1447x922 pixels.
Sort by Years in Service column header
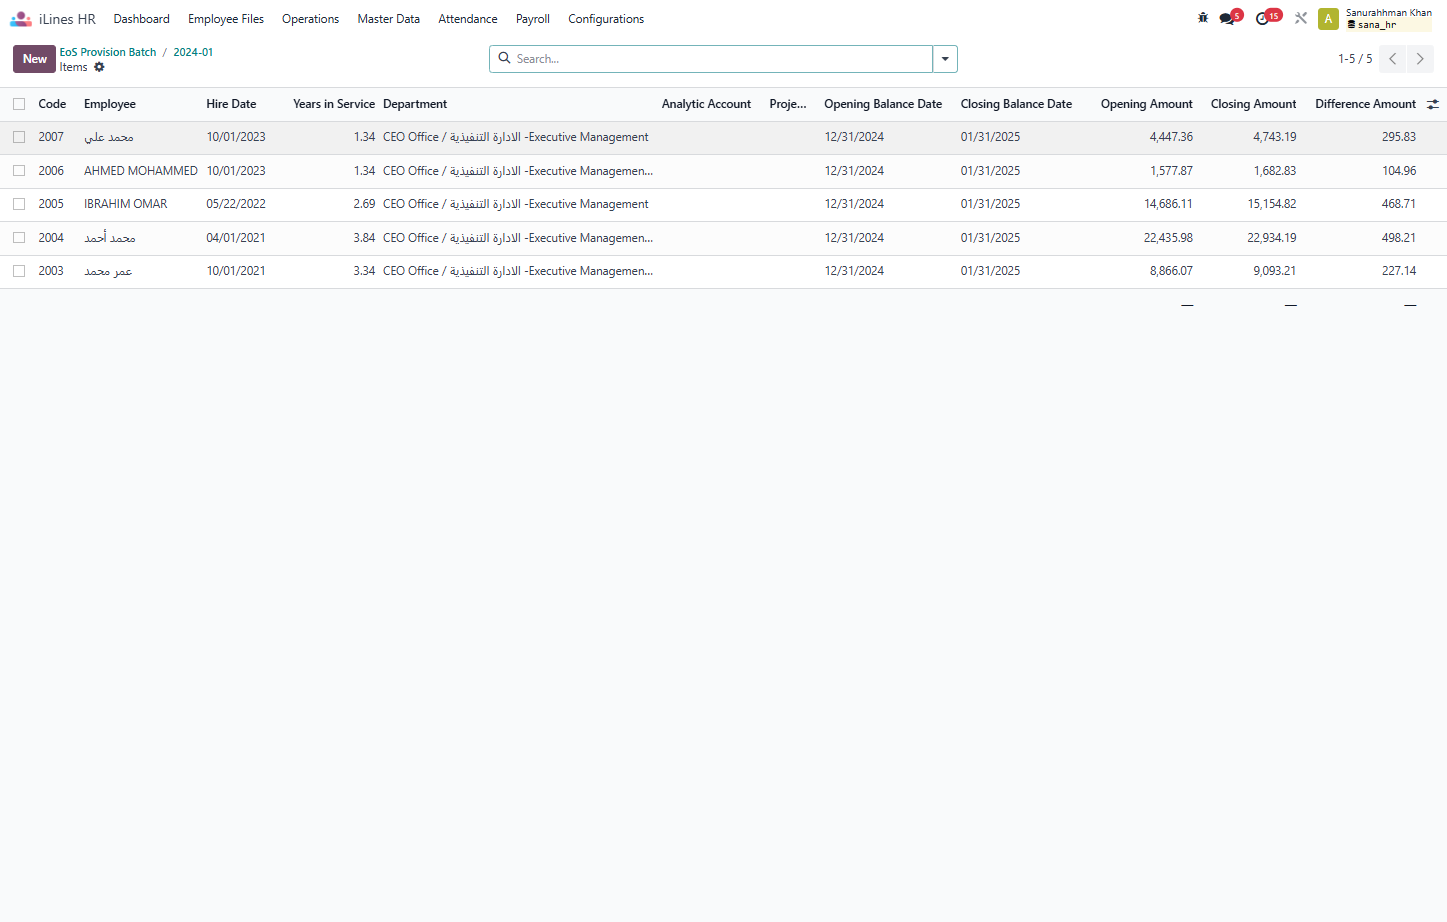tap(334, 104)
